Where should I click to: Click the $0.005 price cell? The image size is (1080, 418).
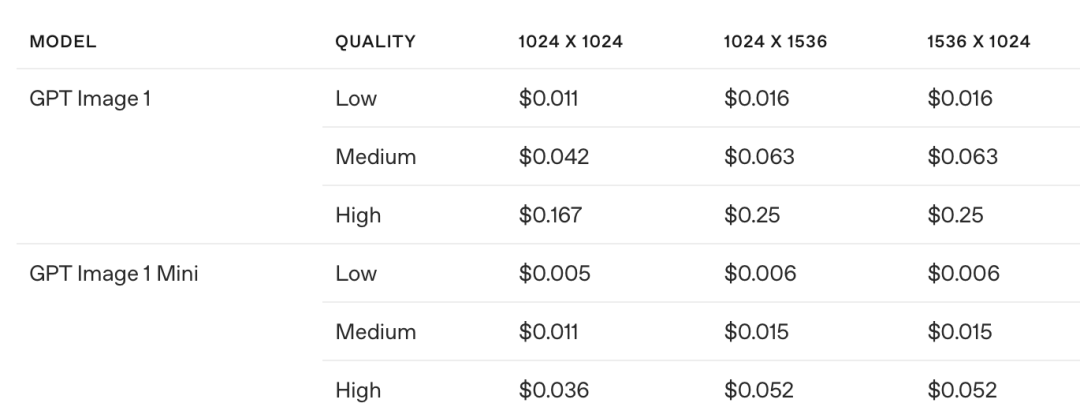(x=554, y=274)
